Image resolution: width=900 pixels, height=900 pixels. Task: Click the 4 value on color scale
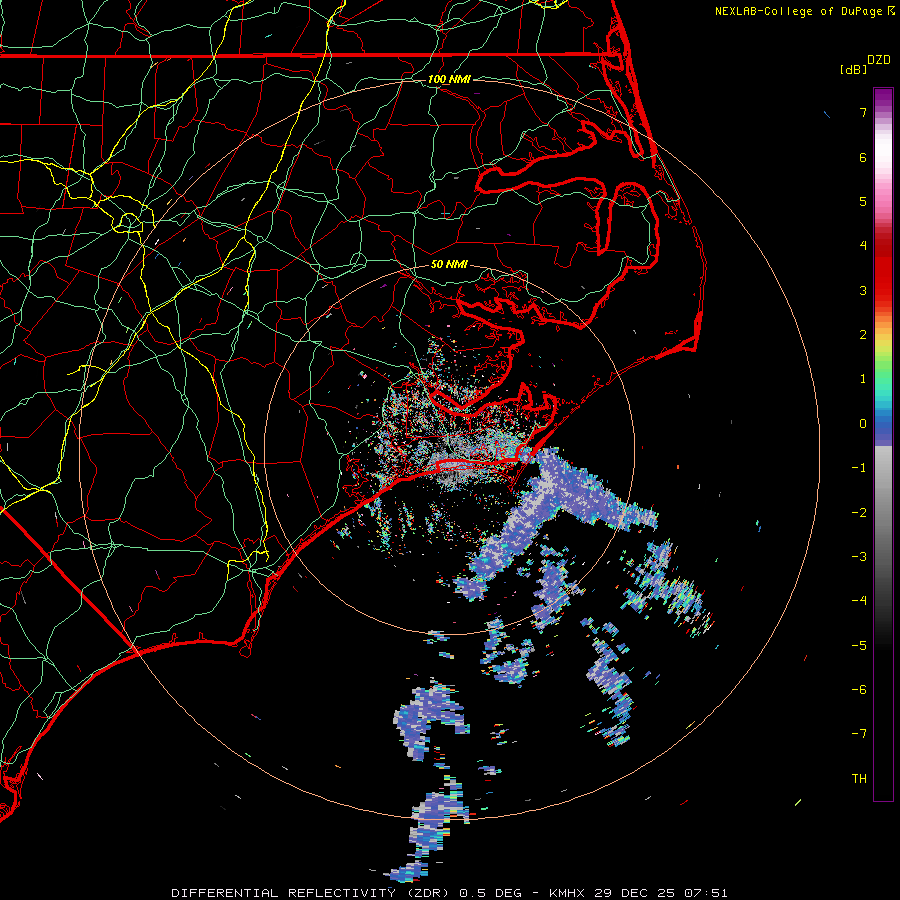click(x=863, y=246)
